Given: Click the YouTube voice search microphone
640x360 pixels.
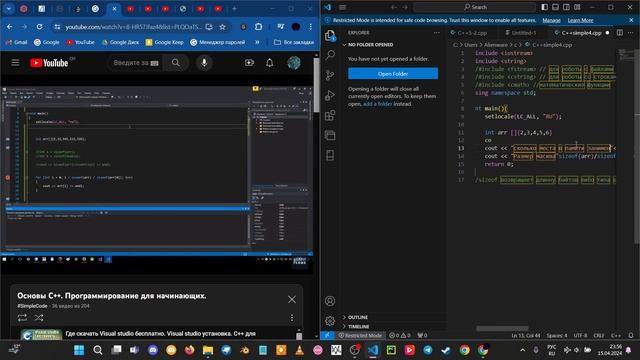Looking at the screenshot, I should pos(204,63).
